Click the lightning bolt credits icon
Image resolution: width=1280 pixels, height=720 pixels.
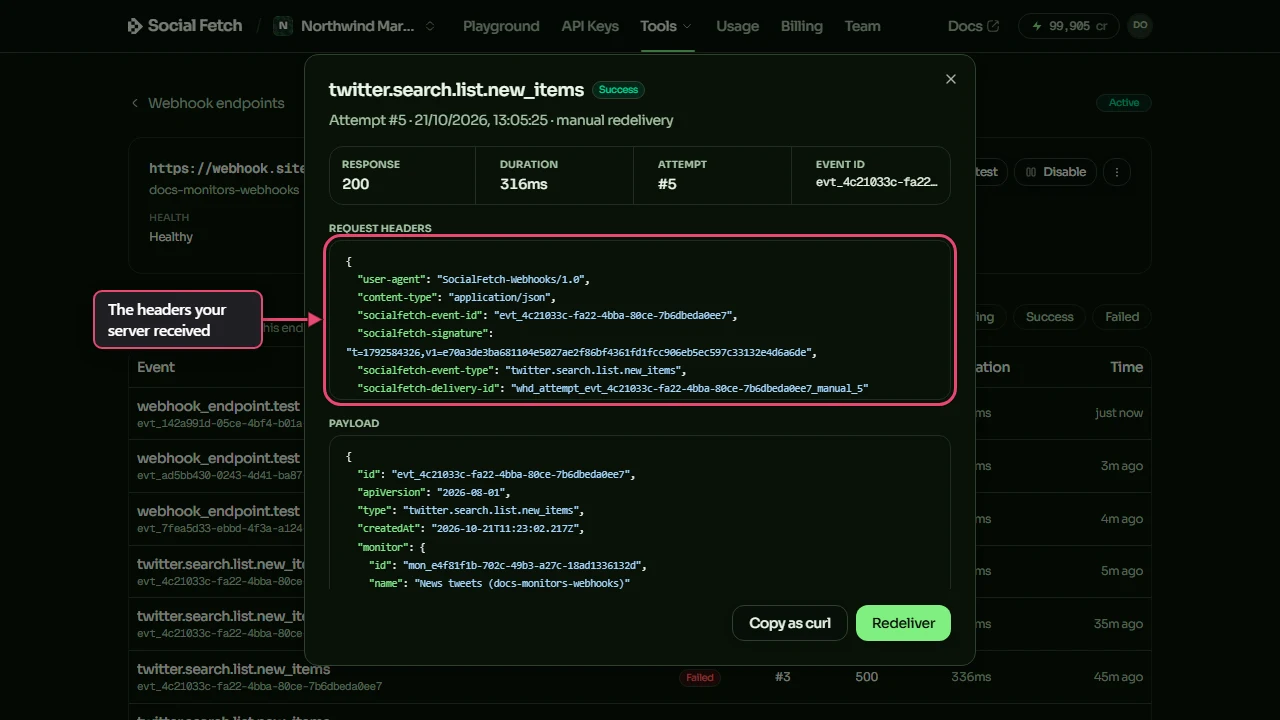1036,26
